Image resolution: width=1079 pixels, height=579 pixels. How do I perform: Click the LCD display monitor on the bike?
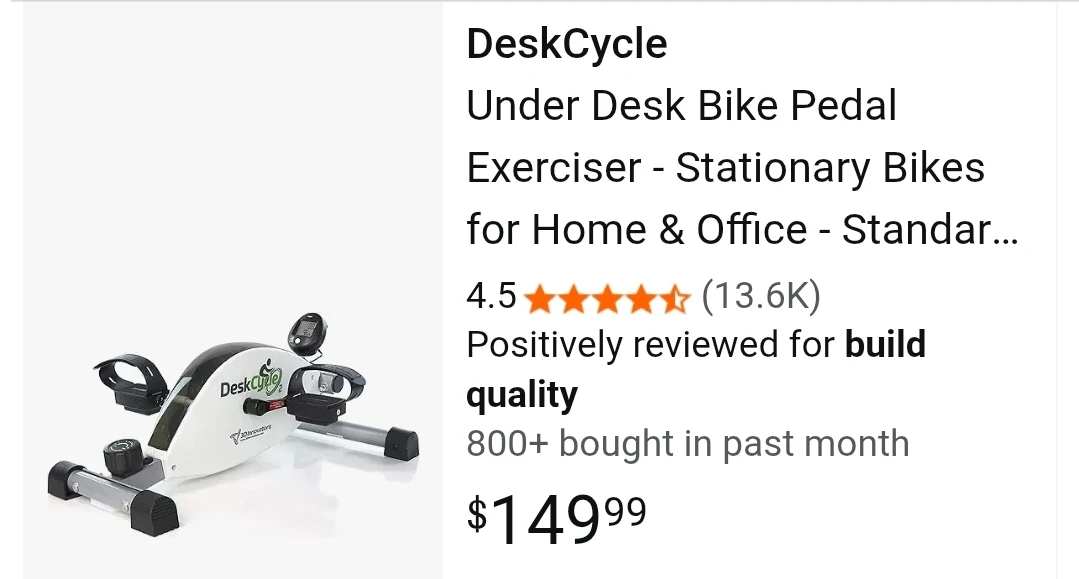tap(306, 335)
